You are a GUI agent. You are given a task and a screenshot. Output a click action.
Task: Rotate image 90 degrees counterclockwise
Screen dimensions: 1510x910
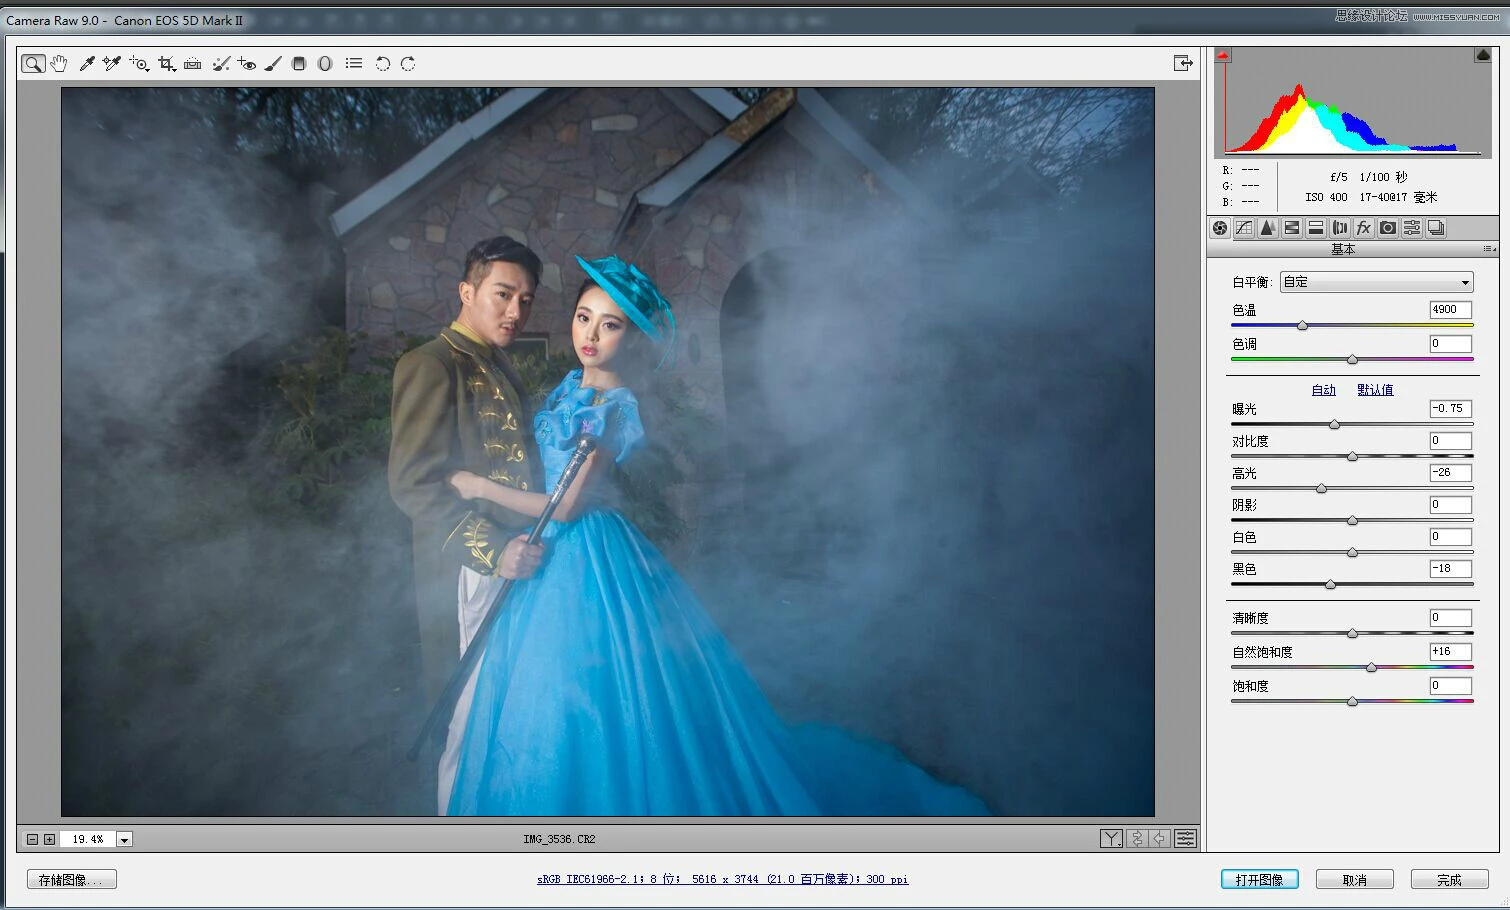[382, 64]
